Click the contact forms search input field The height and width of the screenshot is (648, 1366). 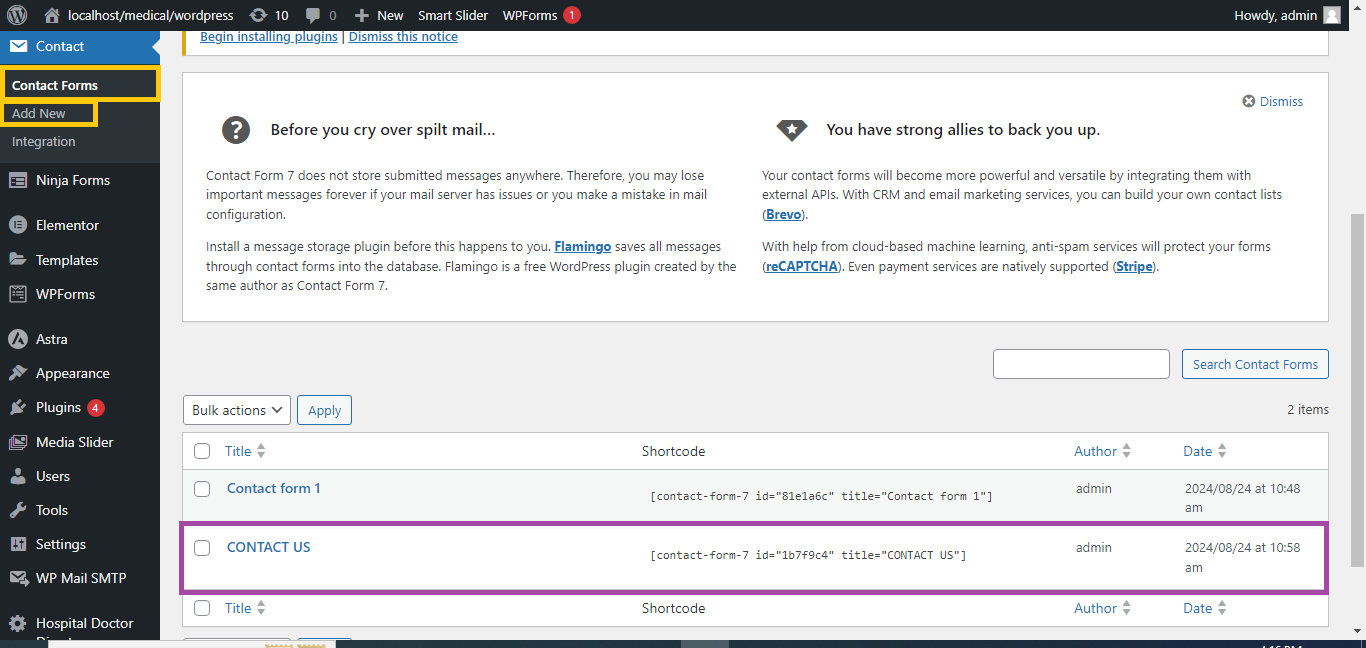pos(1080,364)
